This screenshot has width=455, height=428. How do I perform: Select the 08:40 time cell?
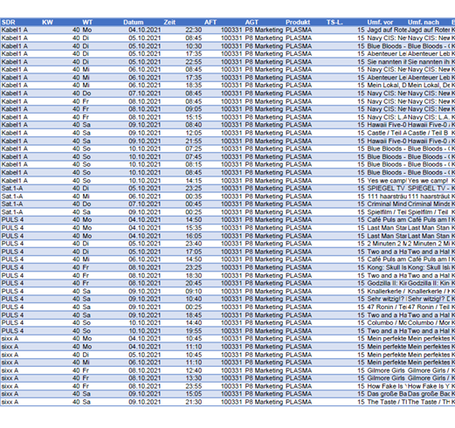pyautogui.click(x=194, y=125)
